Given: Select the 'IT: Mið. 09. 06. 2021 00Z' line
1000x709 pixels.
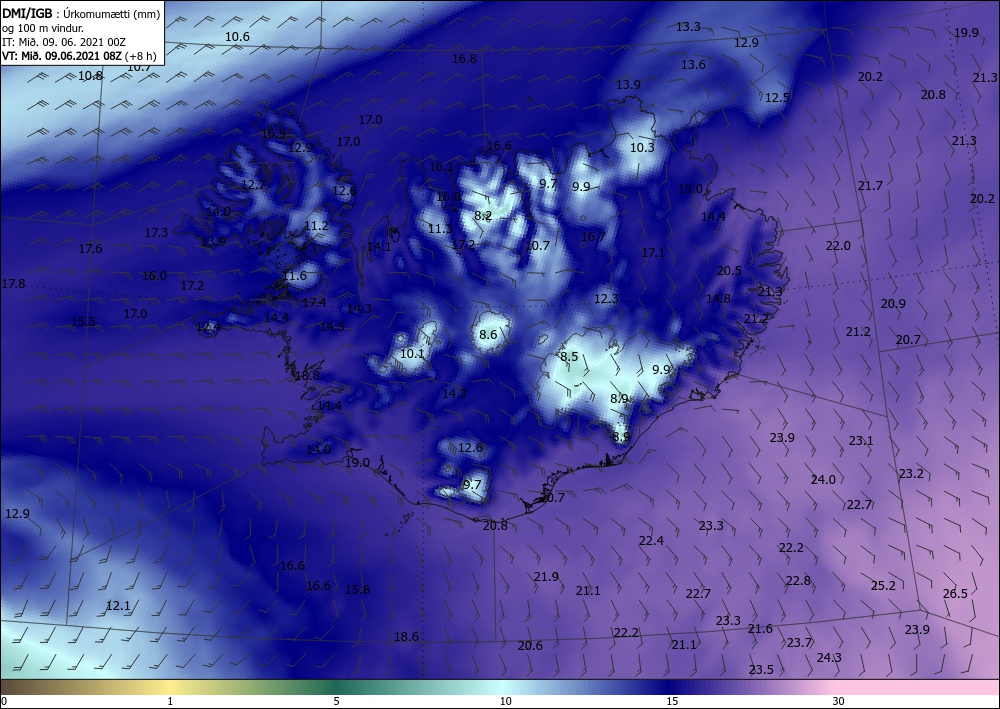Looking at the screenshot, I should (64, 42).
